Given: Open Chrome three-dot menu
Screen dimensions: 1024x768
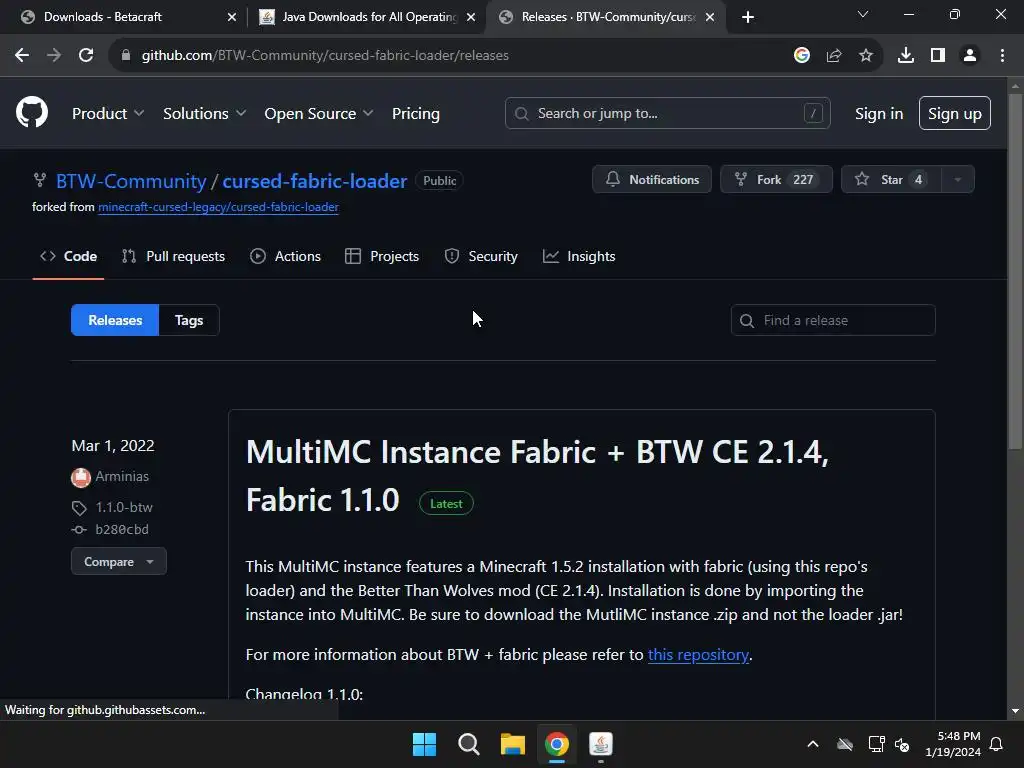Looking at the screenshot, I should click(x=1002, y=56).
